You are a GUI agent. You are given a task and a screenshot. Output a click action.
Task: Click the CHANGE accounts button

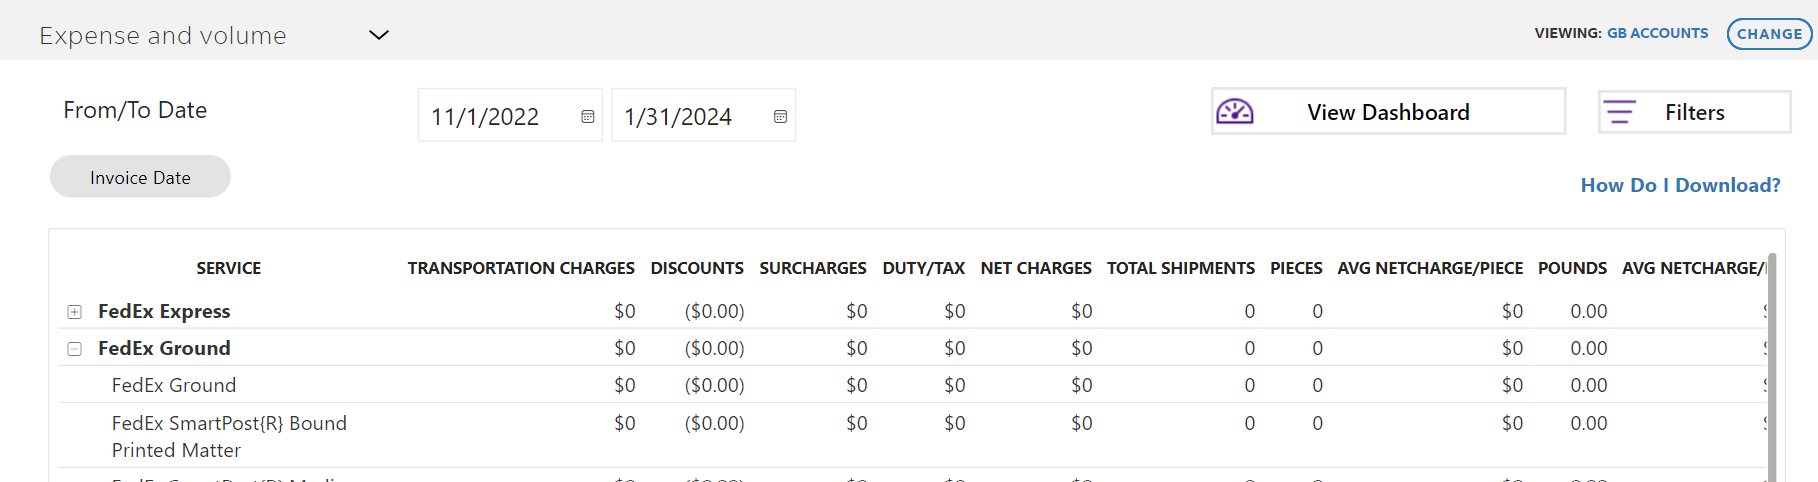pos(1769,34)
